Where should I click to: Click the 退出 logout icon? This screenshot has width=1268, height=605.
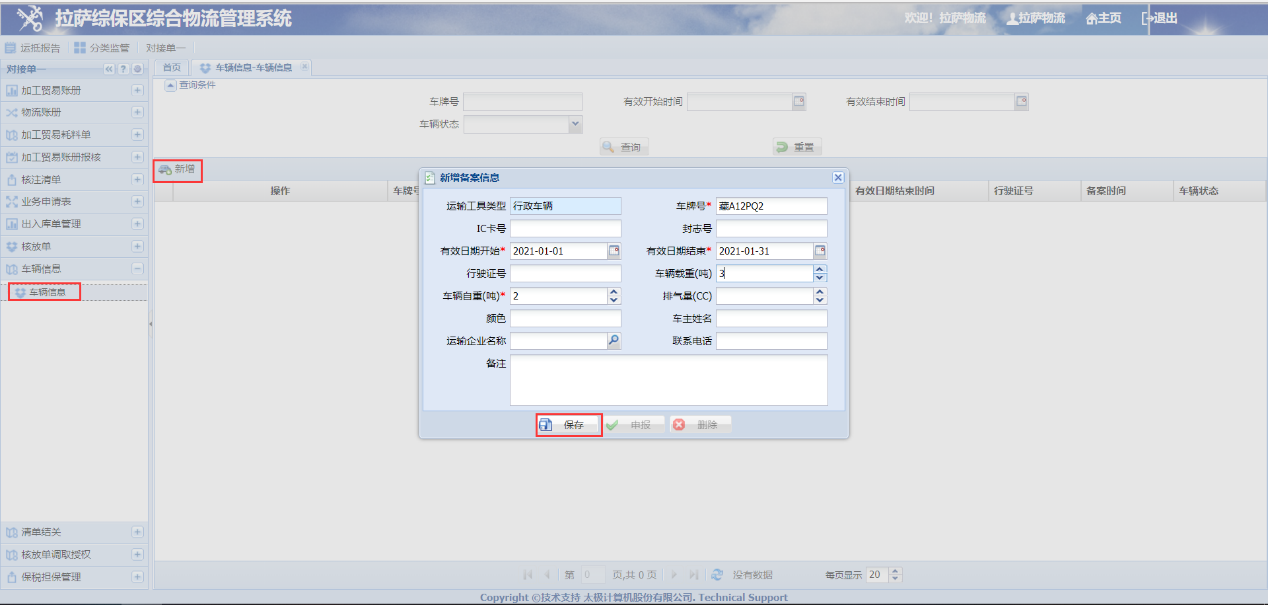coord(1148,18)
